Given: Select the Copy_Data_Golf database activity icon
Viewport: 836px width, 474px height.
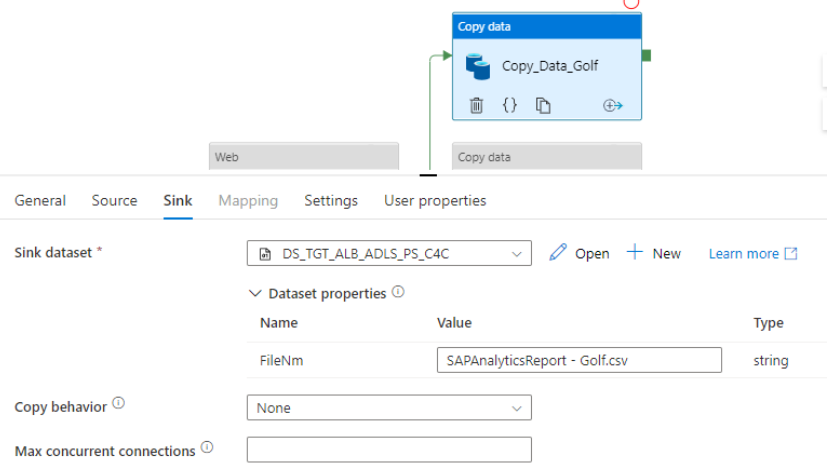Looking at the screenshot, I should (x=478, y=67).
